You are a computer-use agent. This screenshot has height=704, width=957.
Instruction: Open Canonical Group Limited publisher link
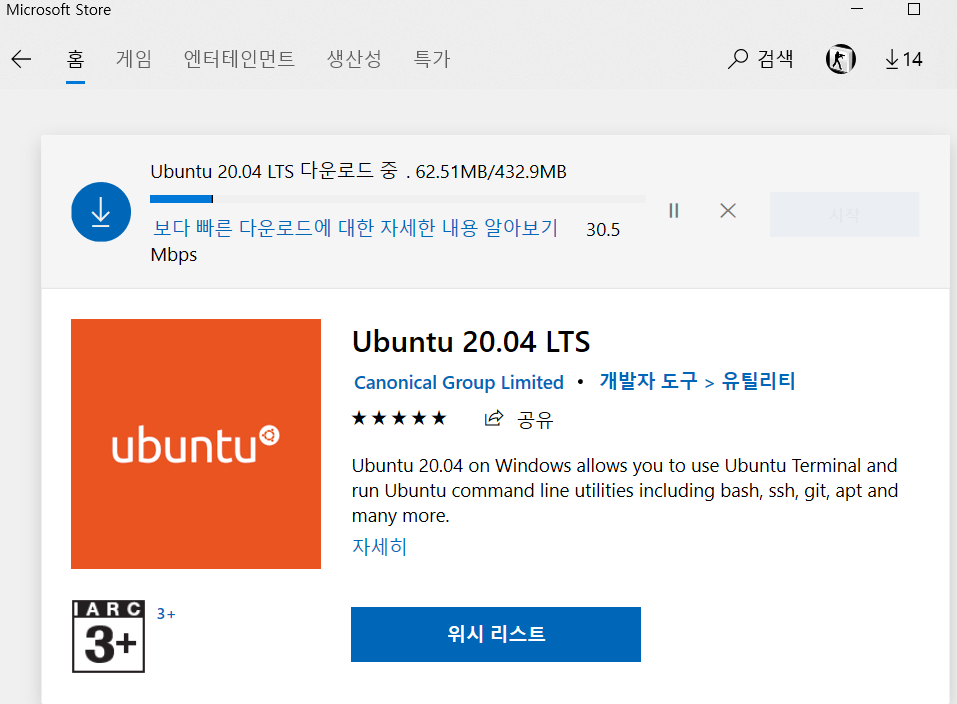(x=459, y=383)
